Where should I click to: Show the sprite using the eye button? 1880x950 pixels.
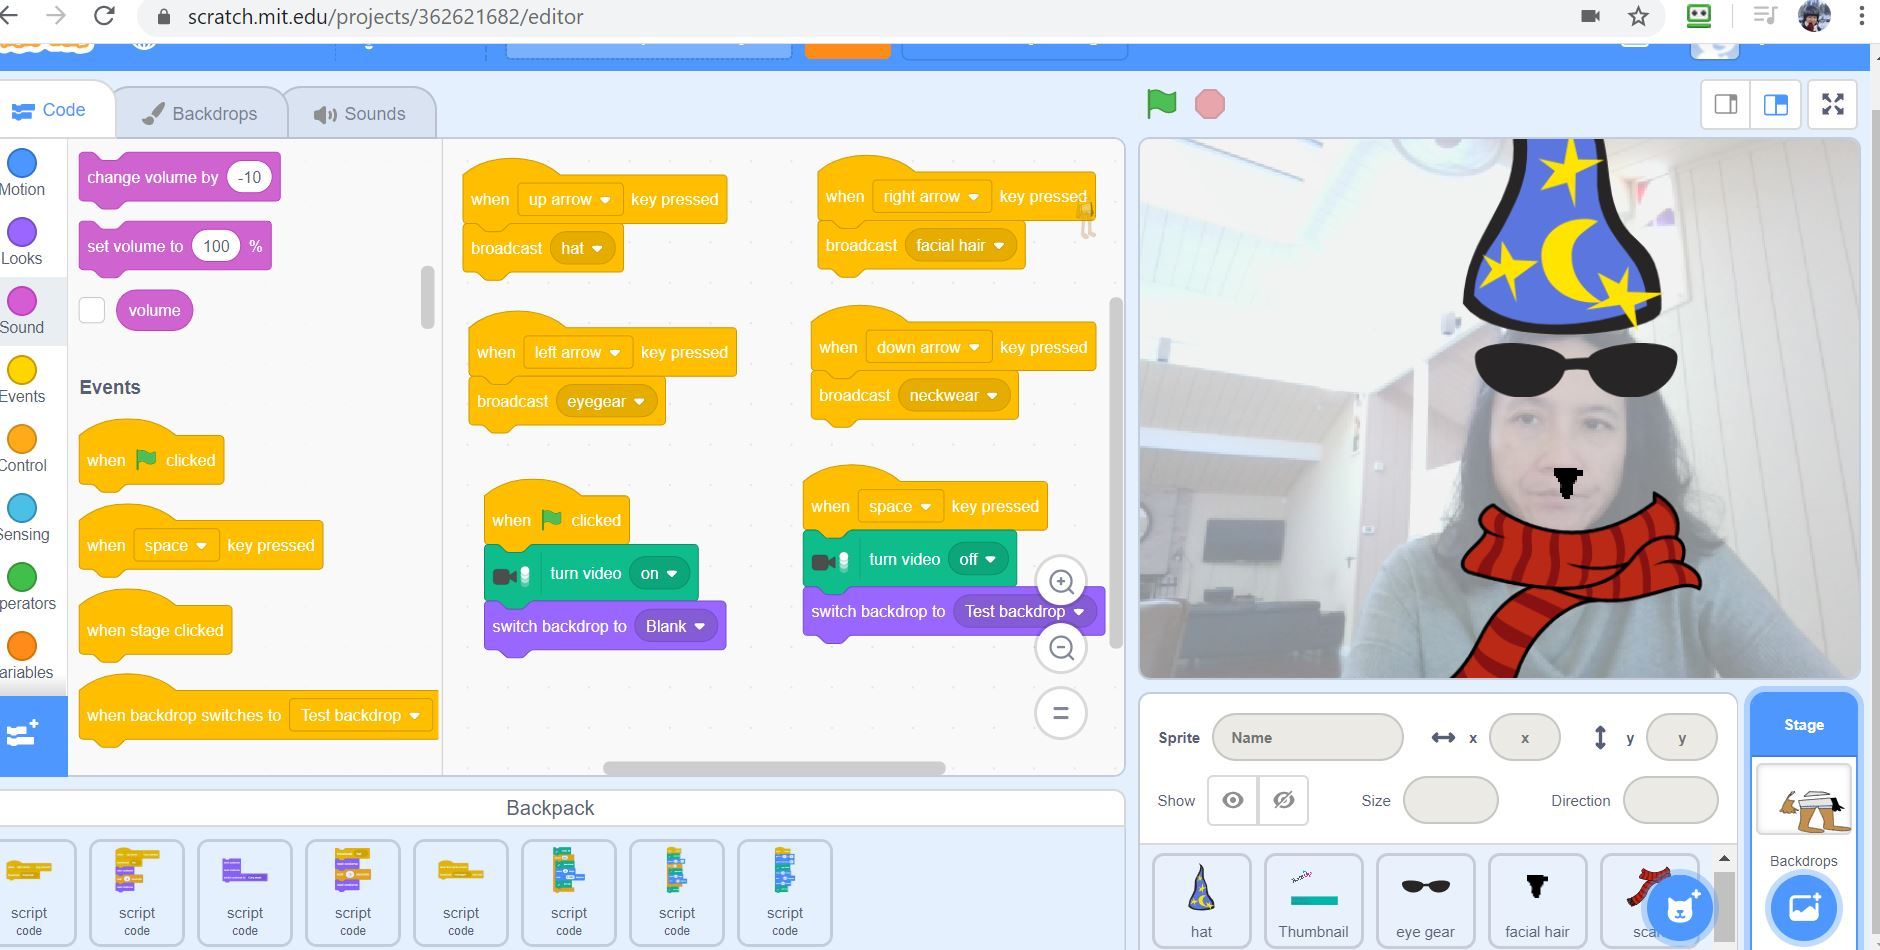1233,800
